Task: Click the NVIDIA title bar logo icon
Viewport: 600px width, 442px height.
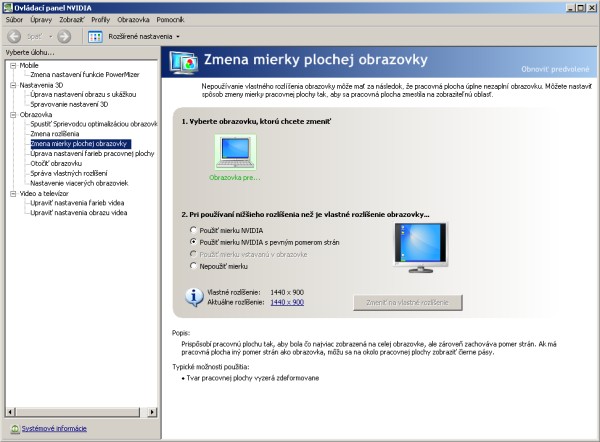Action: point(7,6)
